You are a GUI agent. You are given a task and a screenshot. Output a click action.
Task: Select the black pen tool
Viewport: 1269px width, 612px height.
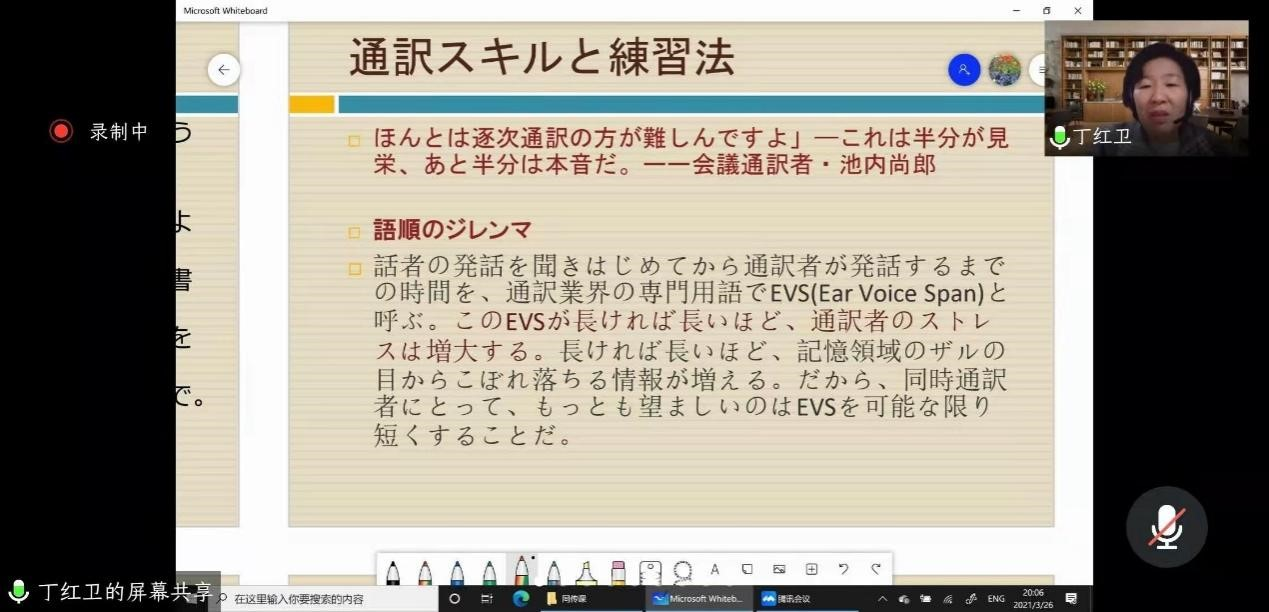[x=393, y=572]
